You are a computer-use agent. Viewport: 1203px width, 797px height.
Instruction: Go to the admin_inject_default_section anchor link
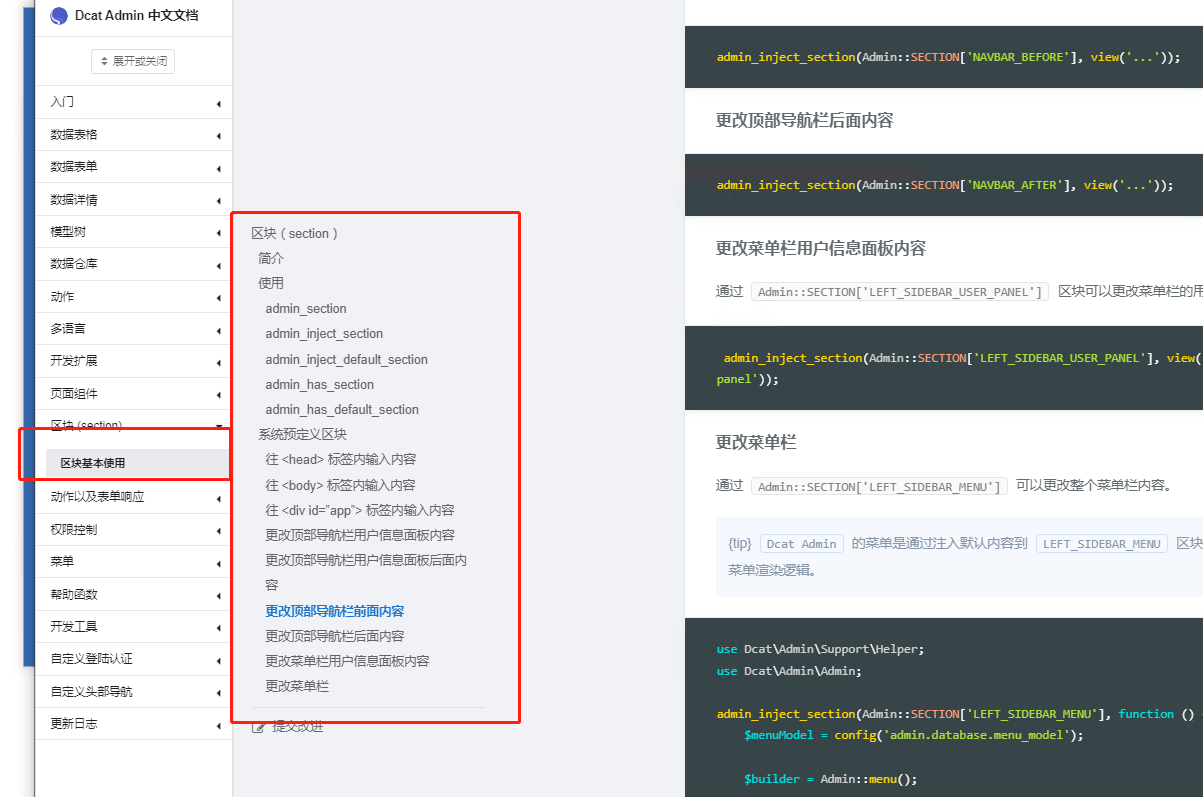[346, 359]
